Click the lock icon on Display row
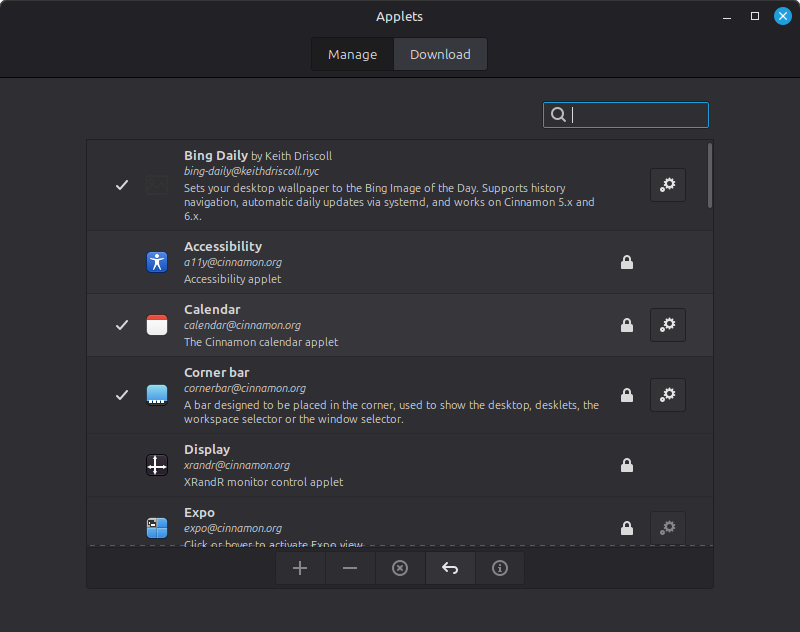The width and height of the screenshot is (800, 632). click(627, 465)
